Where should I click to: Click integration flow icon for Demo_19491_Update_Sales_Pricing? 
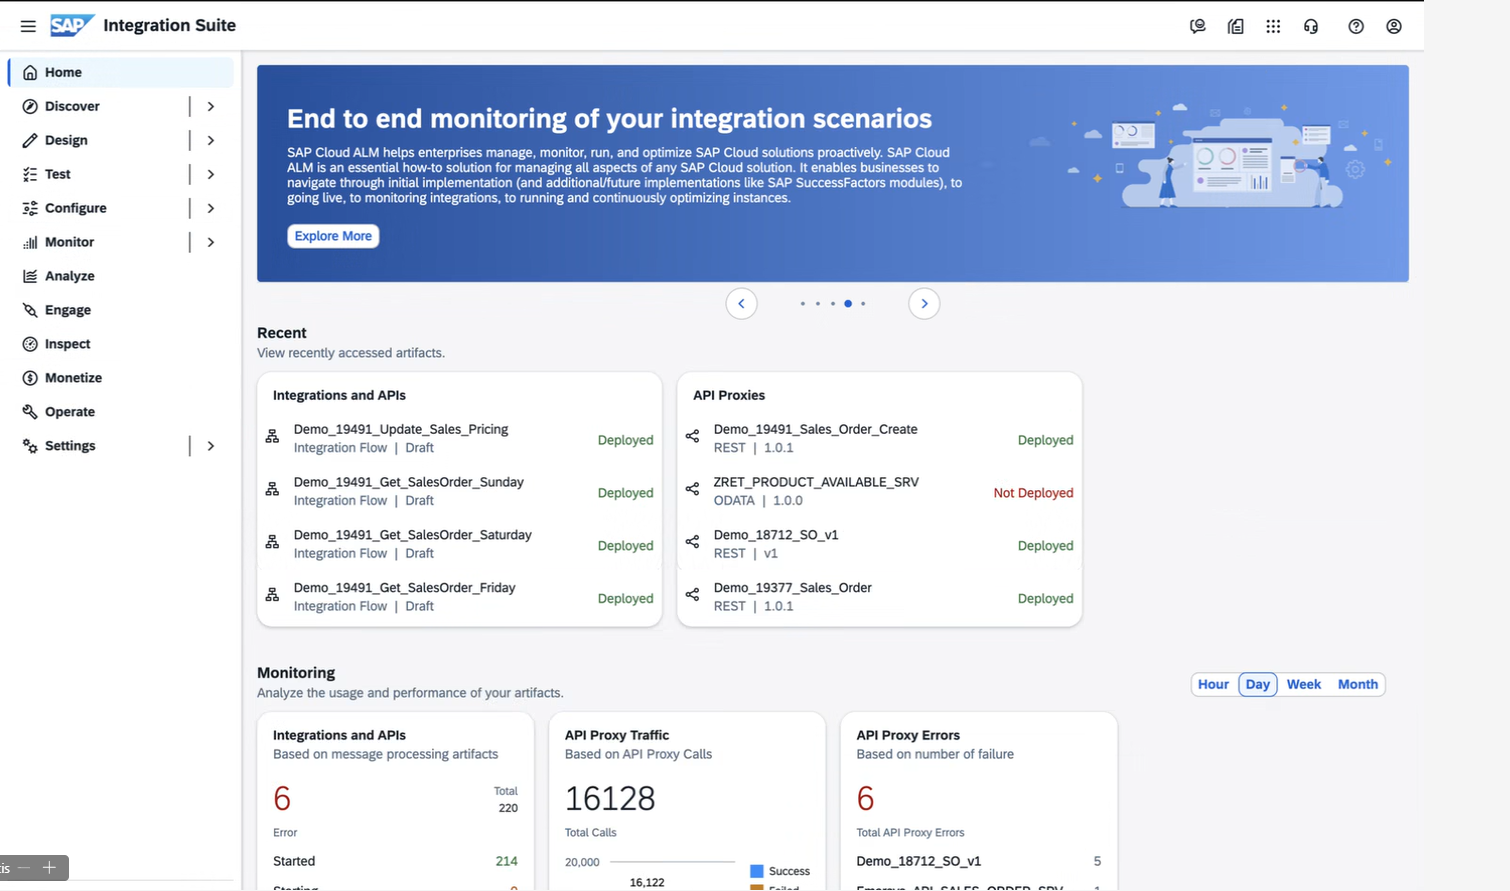tap(272, 436)
